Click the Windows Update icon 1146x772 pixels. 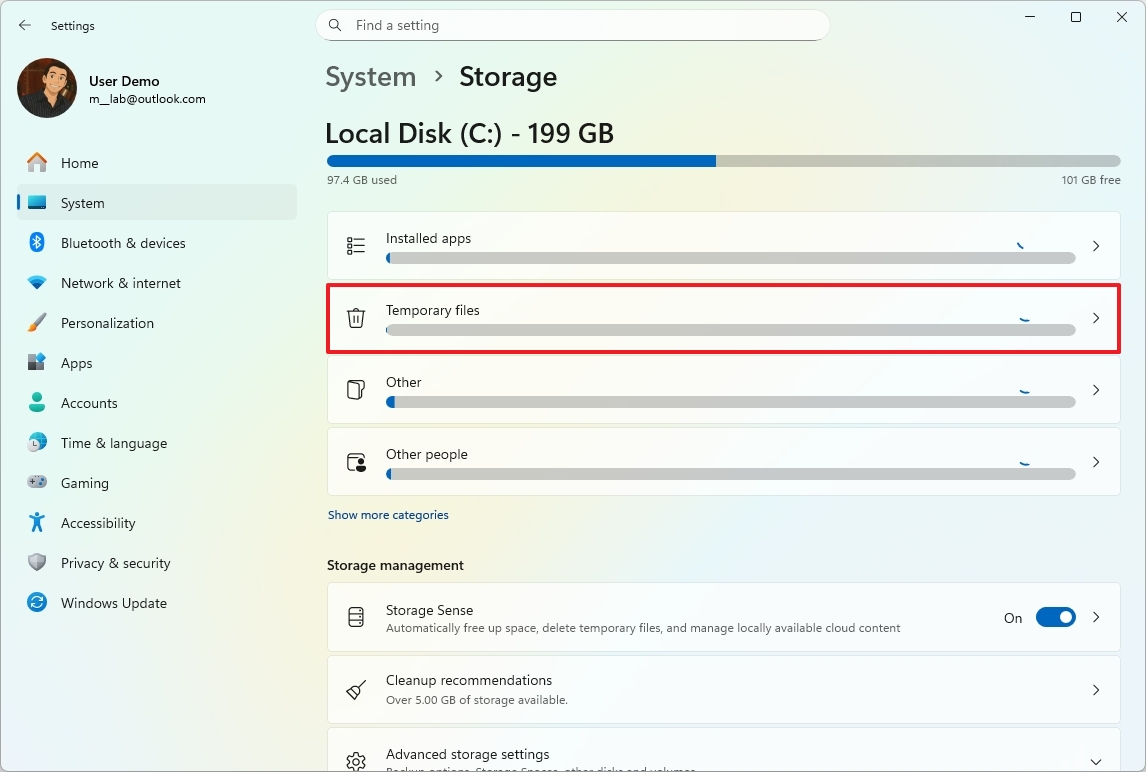(x=36, y=603)
